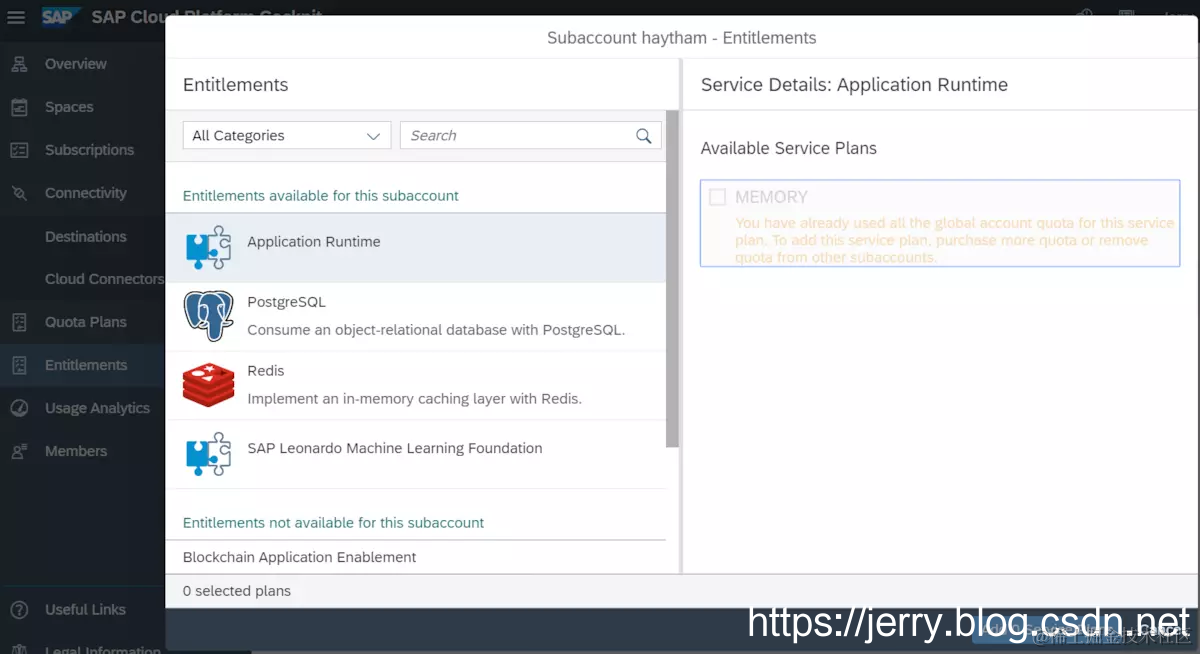Open Members in the sidebar
This screenshot has width=1200, height=654.
(x=76, y=451)
